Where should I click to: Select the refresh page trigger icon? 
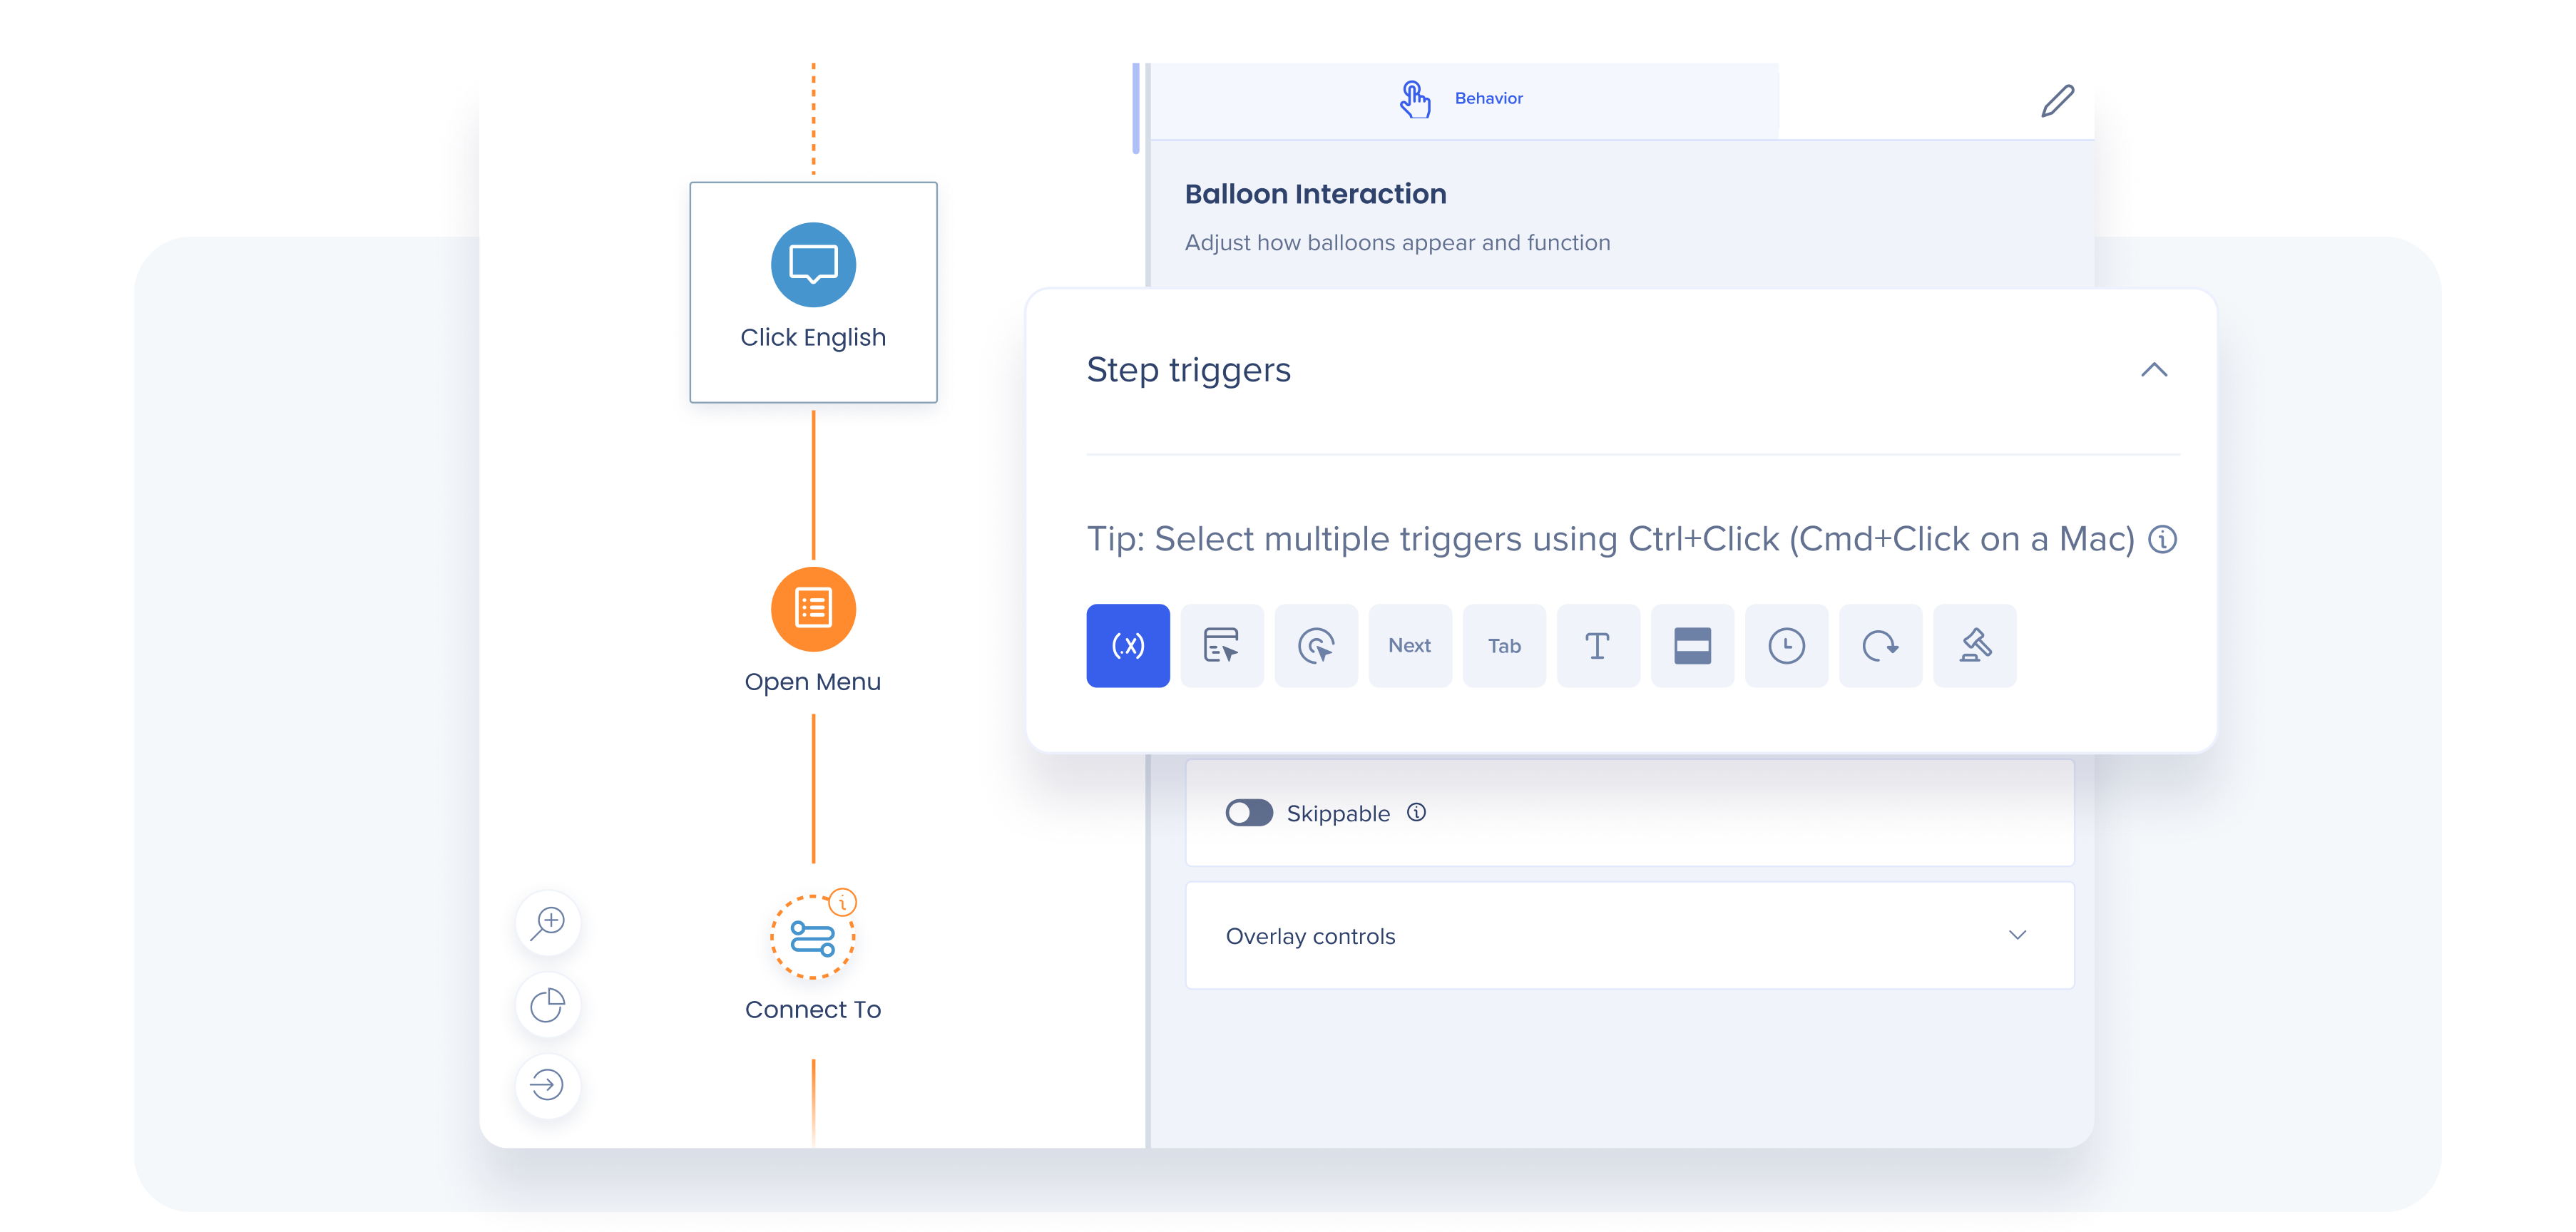[x=1879, y=645]
